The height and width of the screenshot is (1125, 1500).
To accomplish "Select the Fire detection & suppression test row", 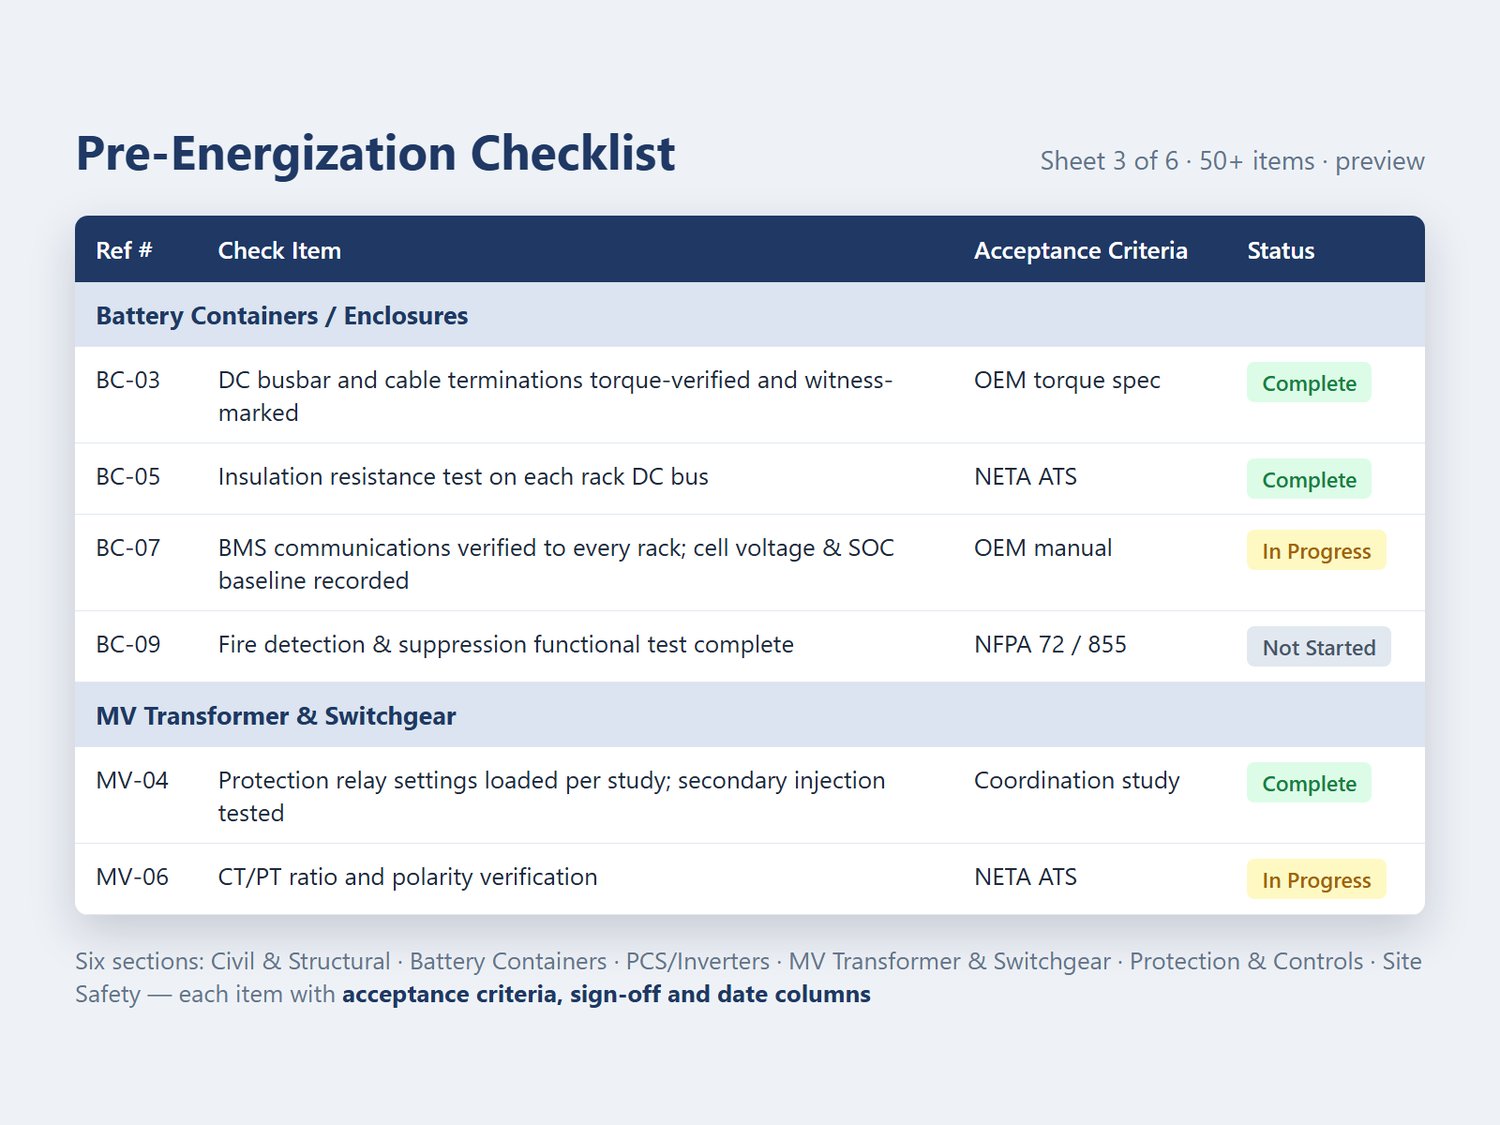I will tap(750, 646).
